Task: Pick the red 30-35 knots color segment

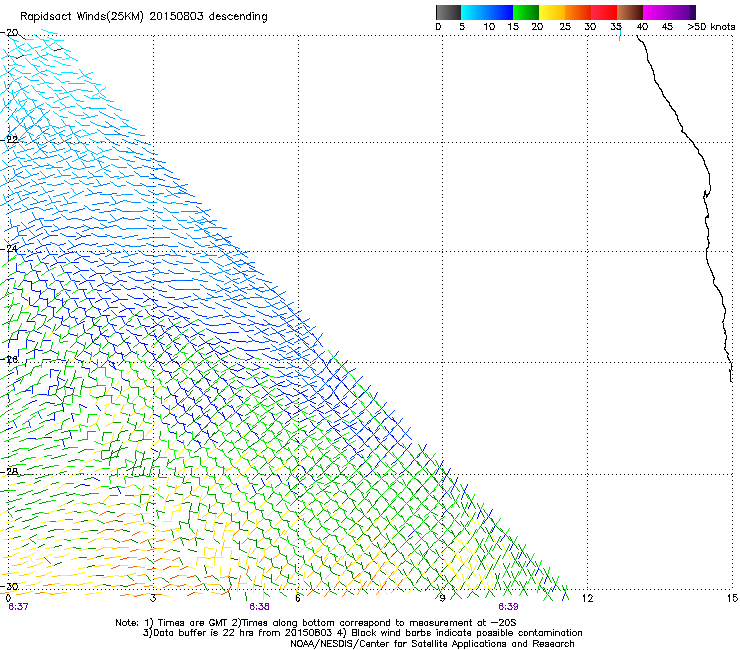Action: point(604,12)
